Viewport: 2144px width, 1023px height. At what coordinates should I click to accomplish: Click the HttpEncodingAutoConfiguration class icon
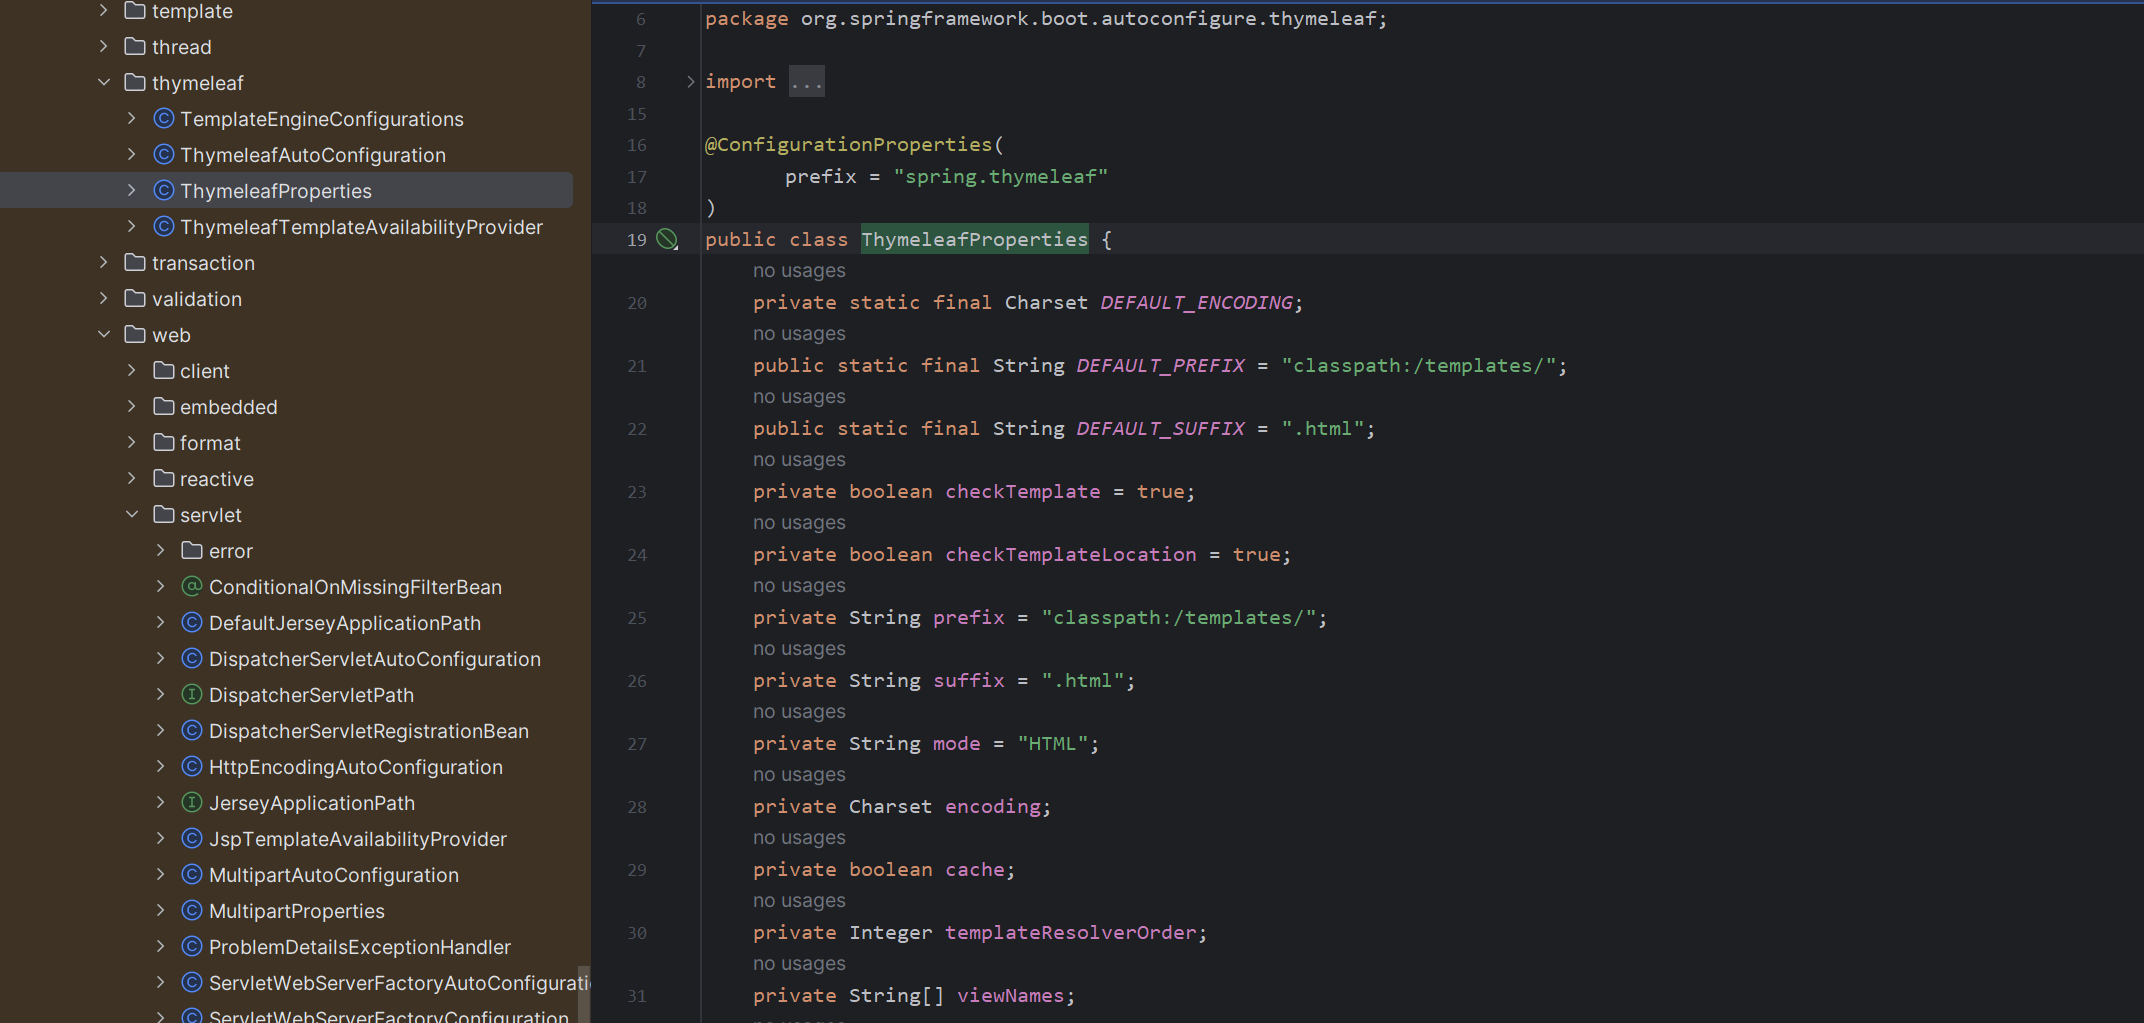point(192,766)
